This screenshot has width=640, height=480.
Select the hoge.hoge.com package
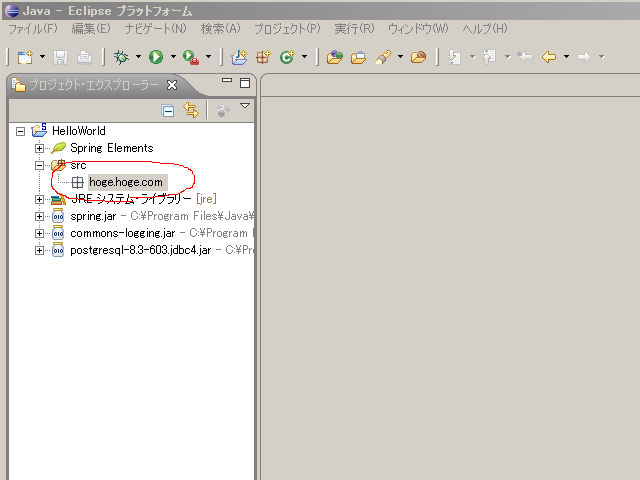(125, 182)
